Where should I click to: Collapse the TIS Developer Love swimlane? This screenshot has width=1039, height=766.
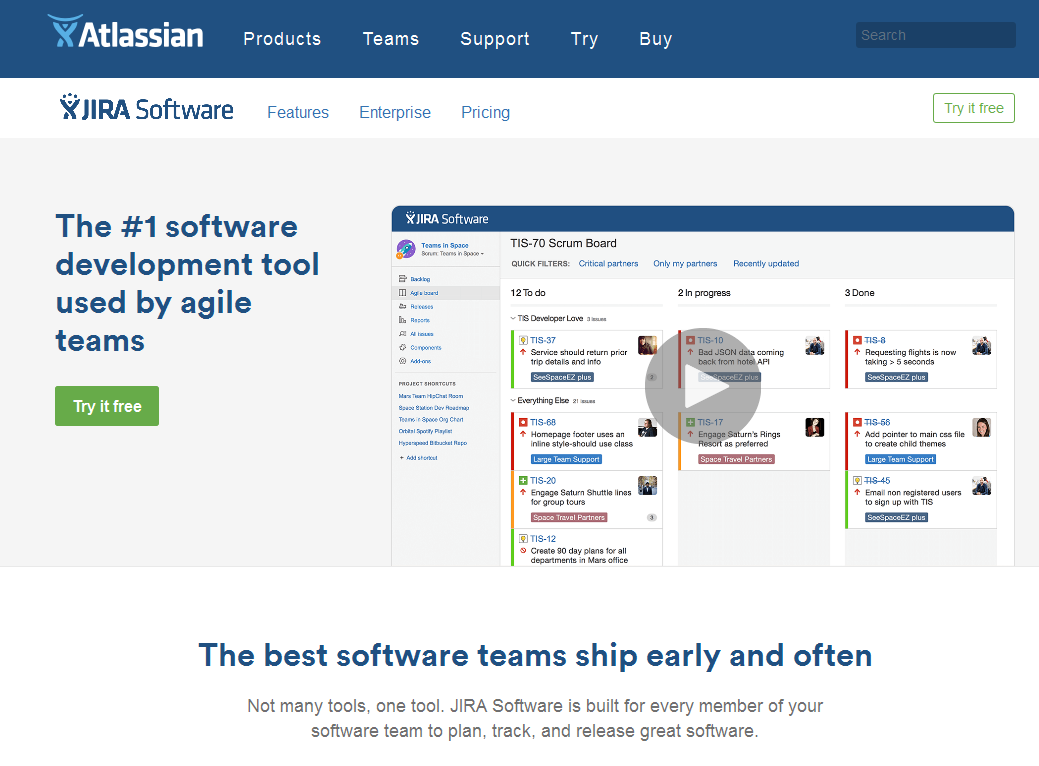coord(513,318)
